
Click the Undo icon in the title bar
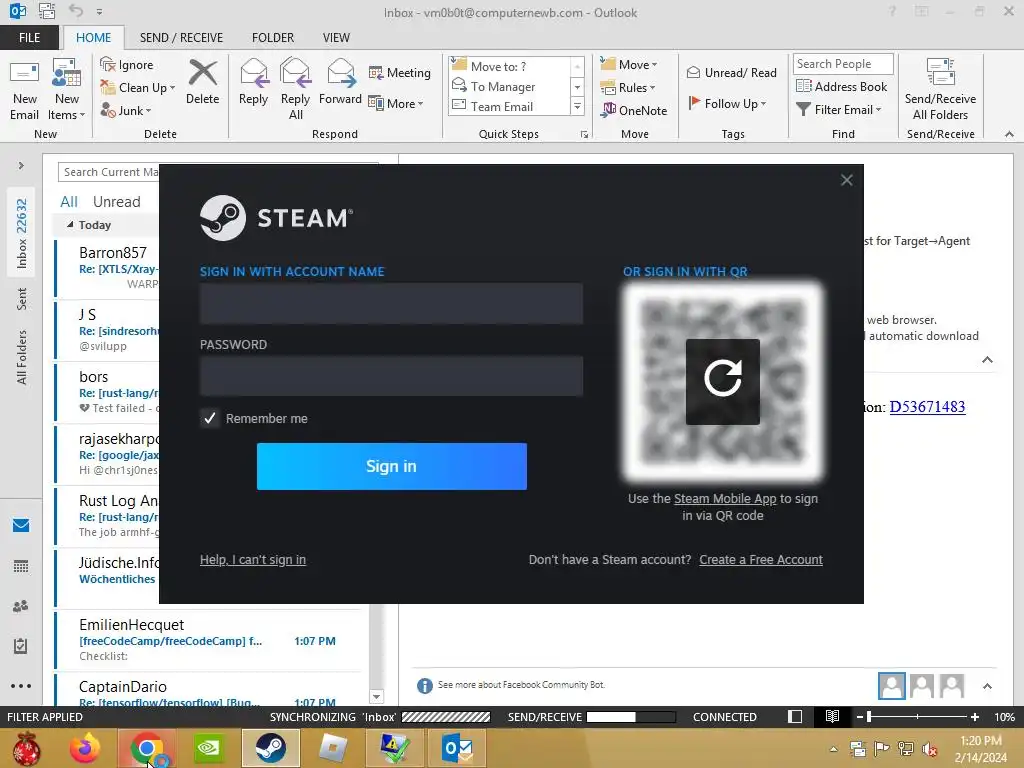(x=76, y=11)
